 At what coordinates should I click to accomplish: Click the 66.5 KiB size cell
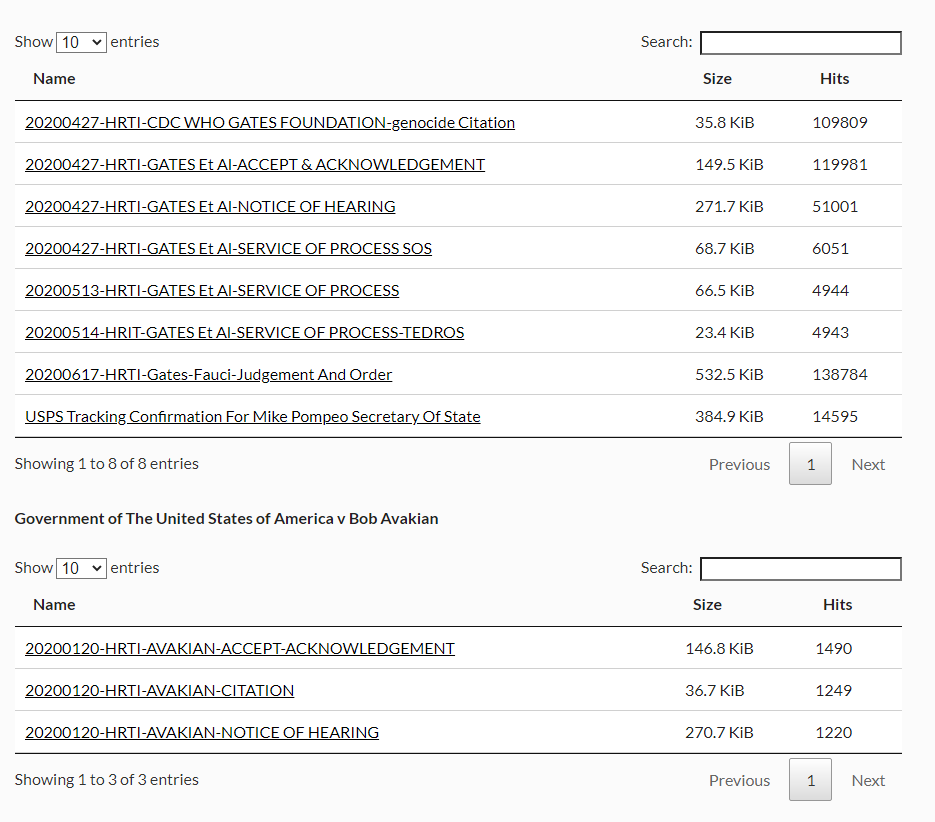pyautogui.click(x=725, y=291)
